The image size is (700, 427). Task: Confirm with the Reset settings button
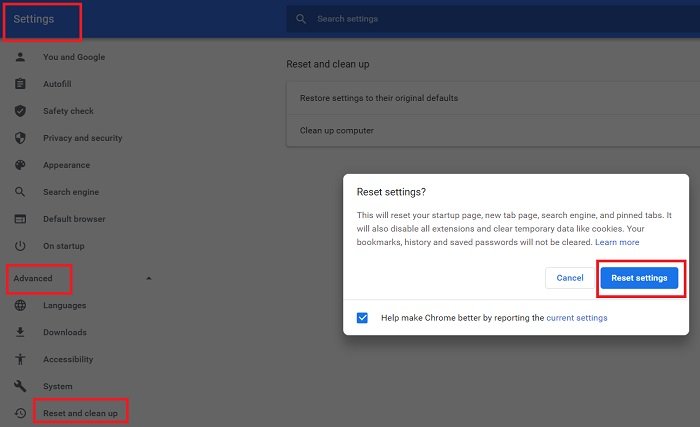point(639,278)
